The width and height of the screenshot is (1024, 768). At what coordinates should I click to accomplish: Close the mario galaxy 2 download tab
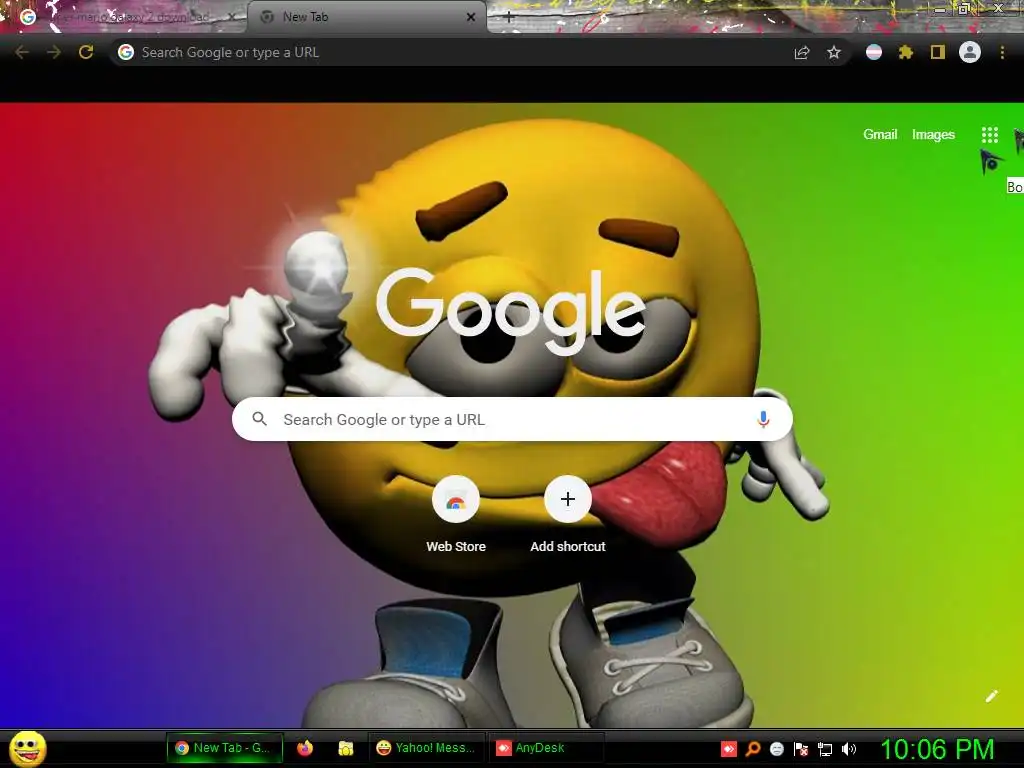(231, 18)
